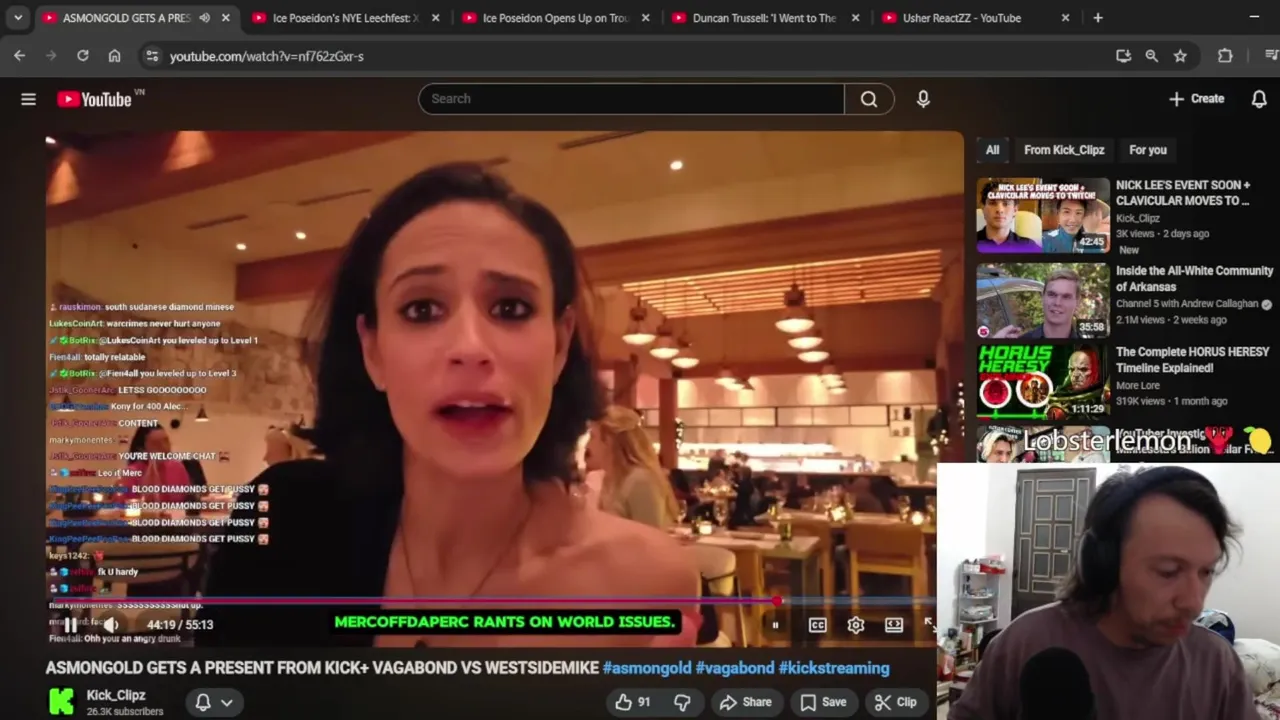The image size is (1280, 720).
Task: Open the #asmongold hashtag
Action: (x=647, y=668)
